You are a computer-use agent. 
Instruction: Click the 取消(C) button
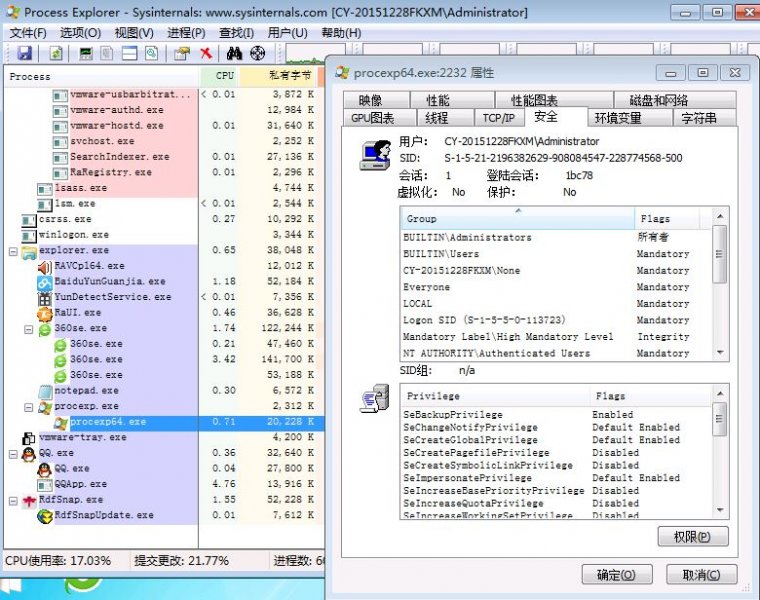tap(701, 575)
